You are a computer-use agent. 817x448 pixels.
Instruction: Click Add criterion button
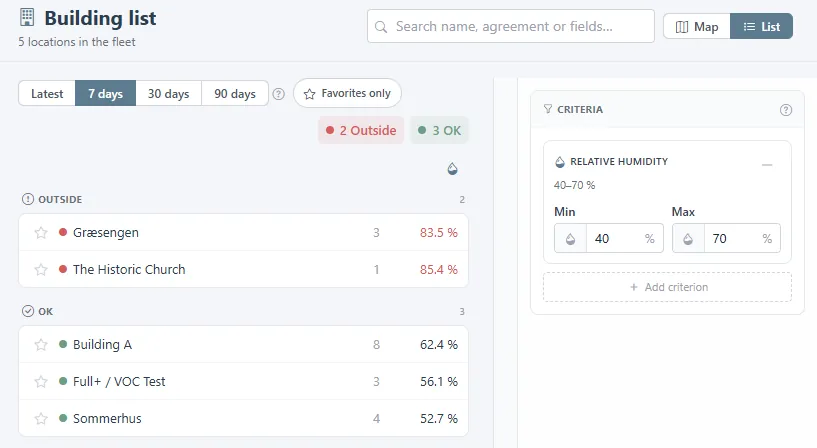coord(667,287)
